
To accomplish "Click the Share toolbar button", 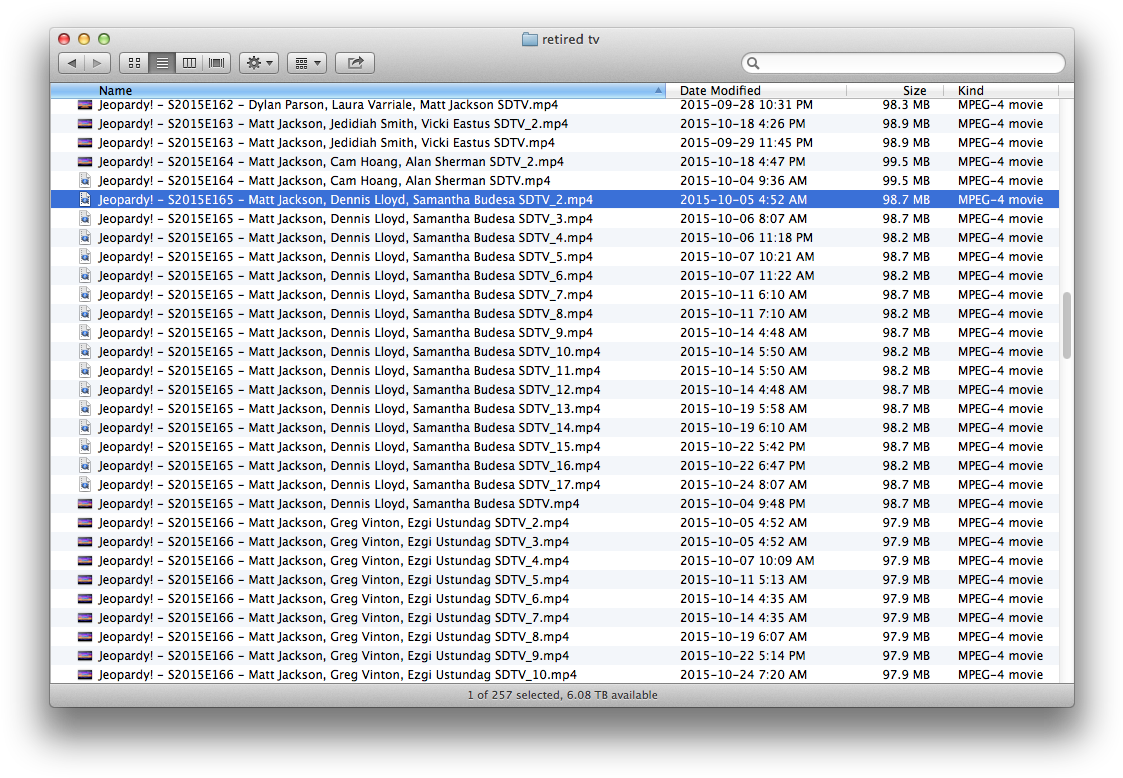I will 355,63.
